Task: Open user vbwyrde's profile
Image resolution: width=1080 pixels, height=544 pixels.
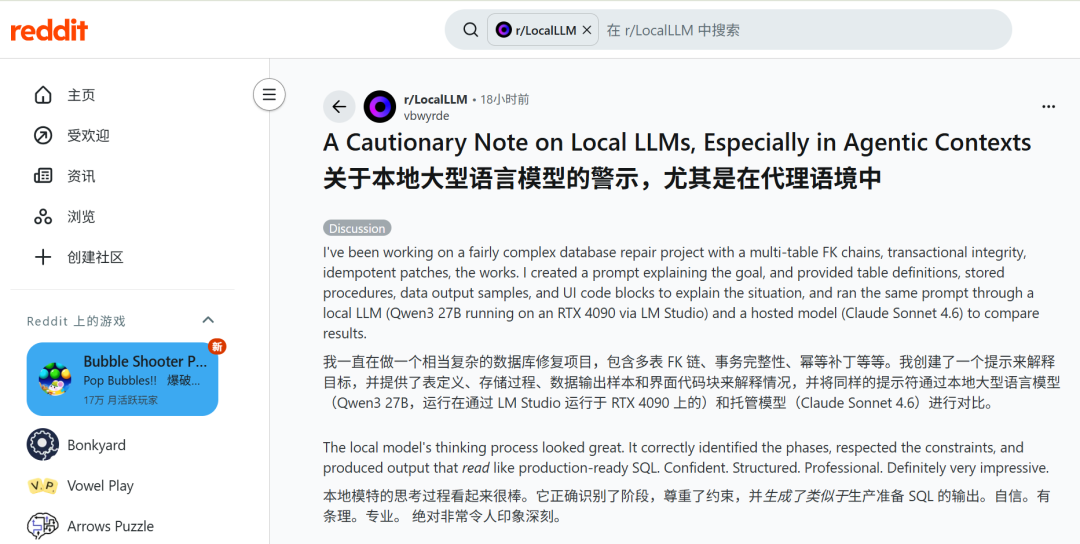Action: 426,116
